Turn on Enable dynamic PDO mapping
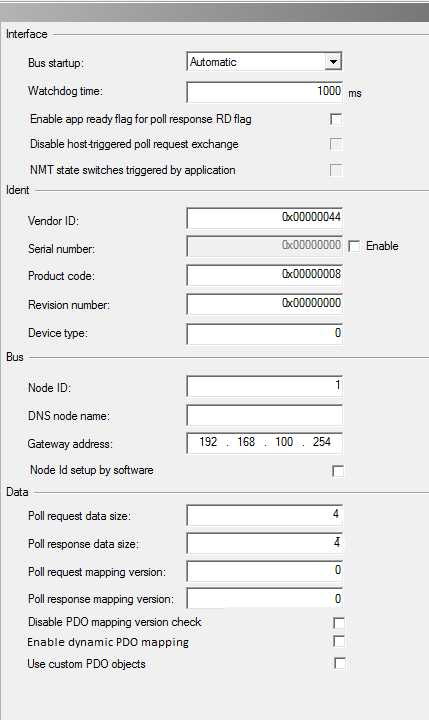The width and height of the screenshot is (429, 720). point(339,641)
